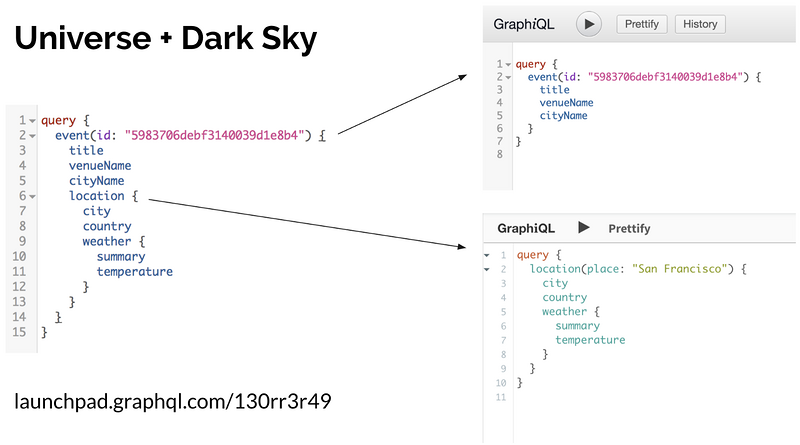Viewport: 800px width, 445px height.
Task: Click 'weather' in the lower GraphiQL editor
Action: pyautogui.click(x=564, y=311)
